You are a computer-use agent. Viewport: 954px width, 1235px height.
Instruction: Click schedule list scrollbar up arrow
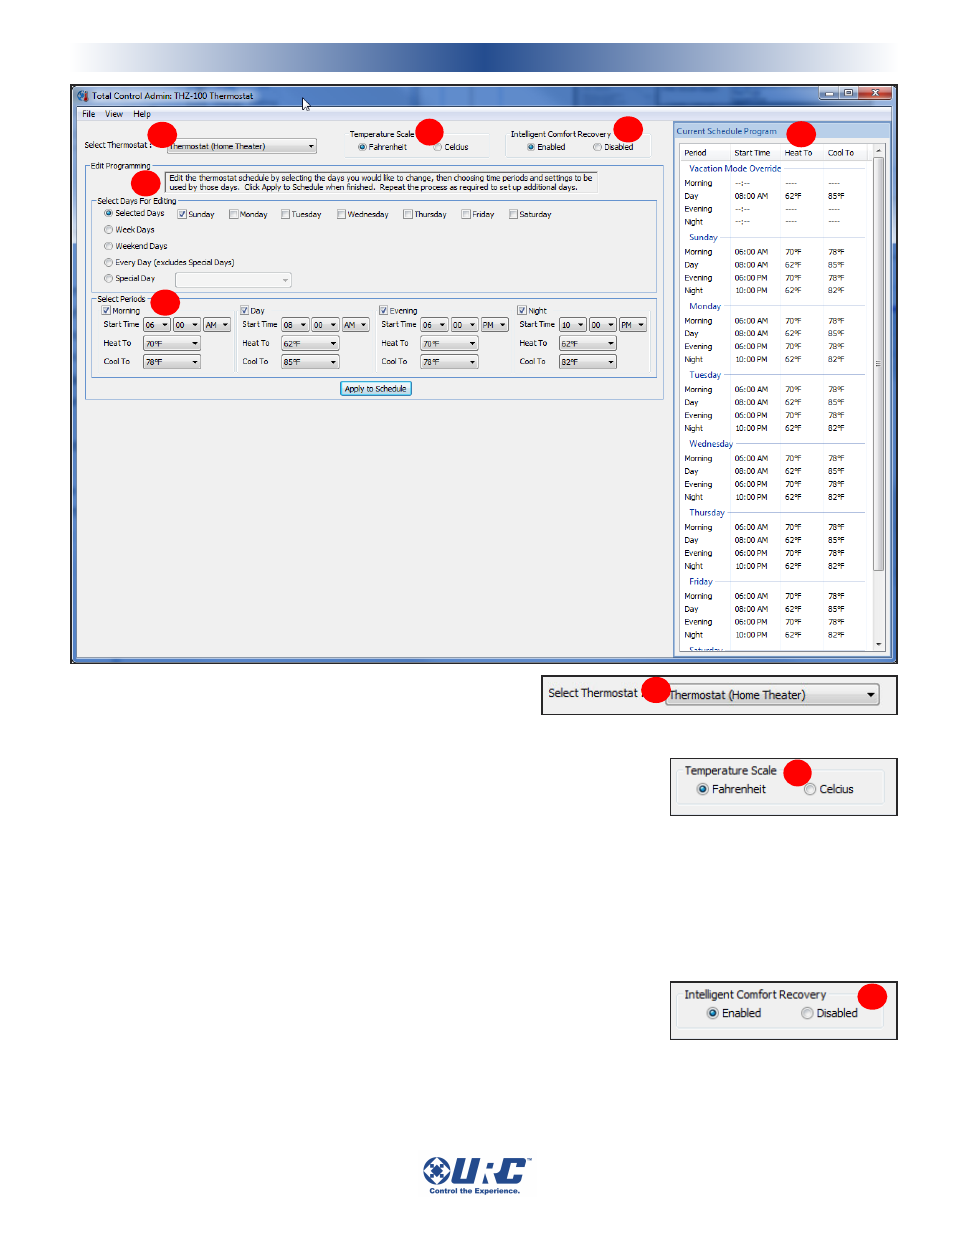(879, 151)
